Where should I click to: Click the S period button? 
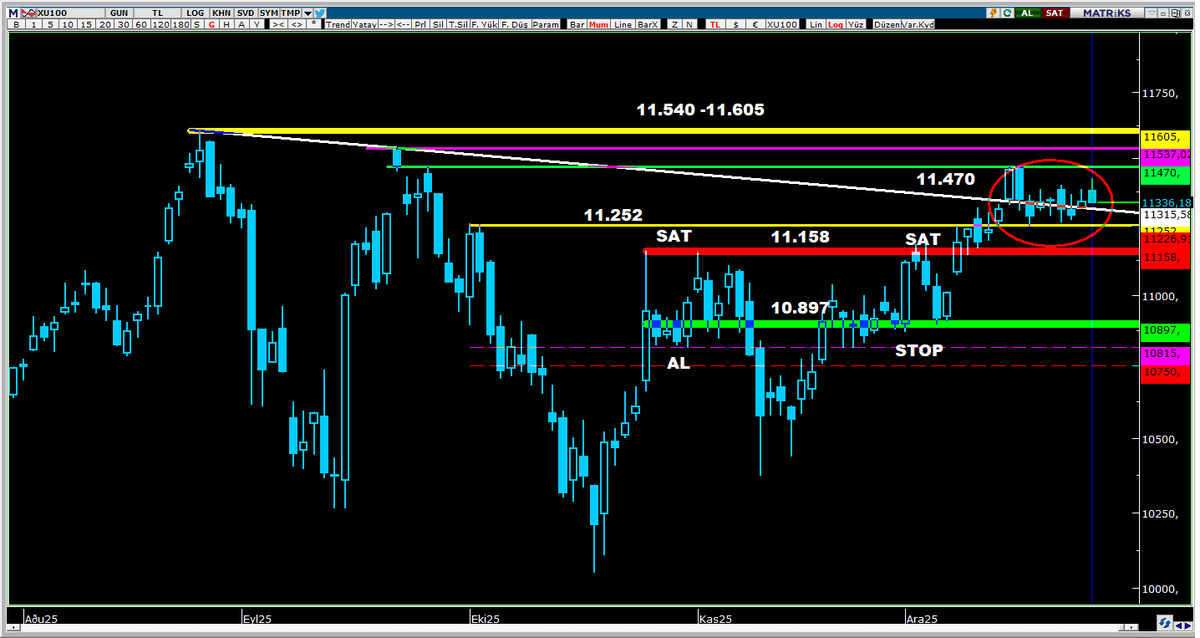pos(197,24)
